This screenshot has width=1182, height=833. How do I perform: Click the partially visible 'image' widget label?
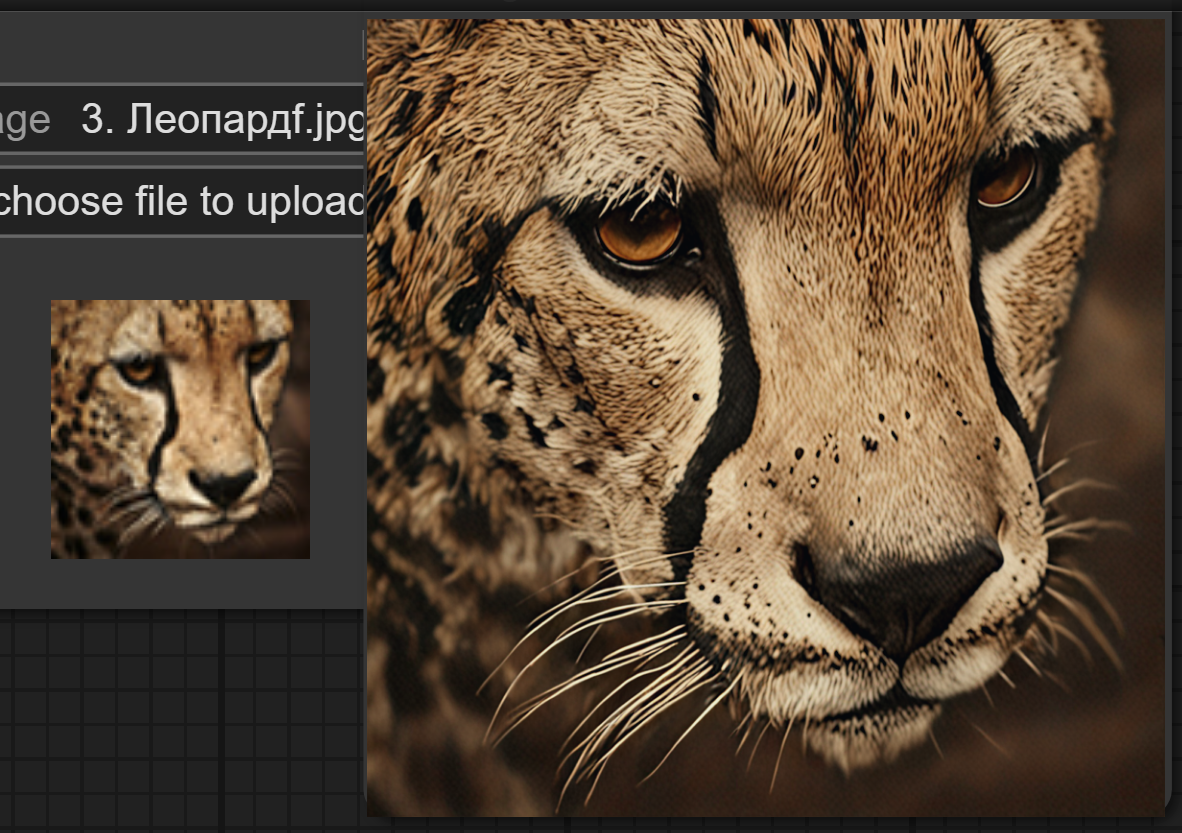pos(24,120)
